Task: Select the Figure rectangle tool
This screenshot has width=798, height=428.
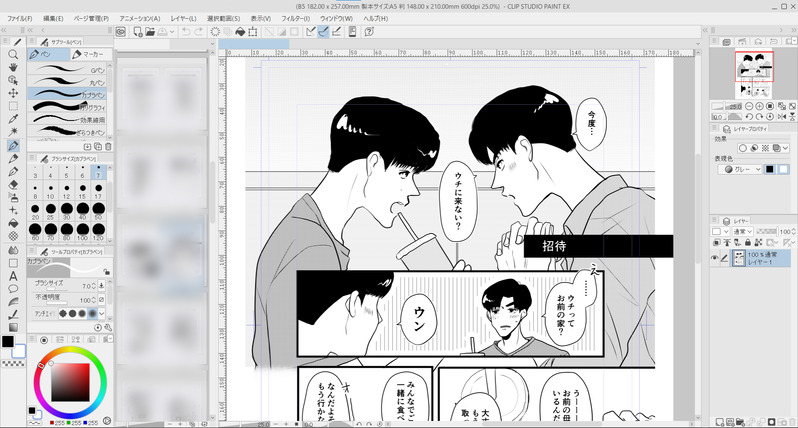Action: coord(13,263)
